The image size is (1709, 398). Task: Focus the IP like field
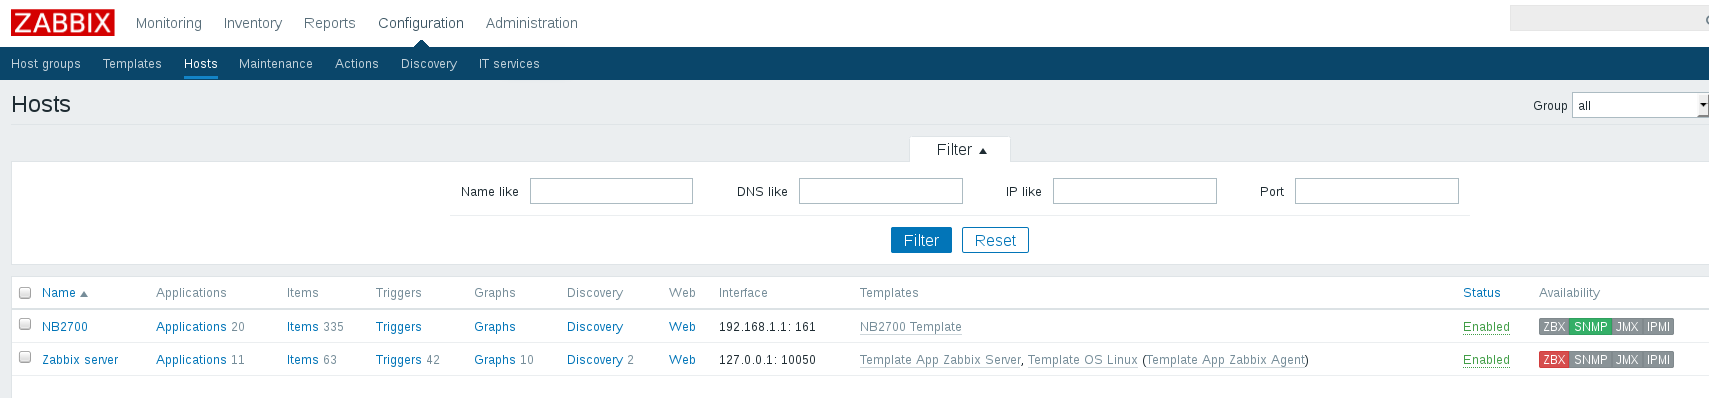click(x=1135, y=191)
